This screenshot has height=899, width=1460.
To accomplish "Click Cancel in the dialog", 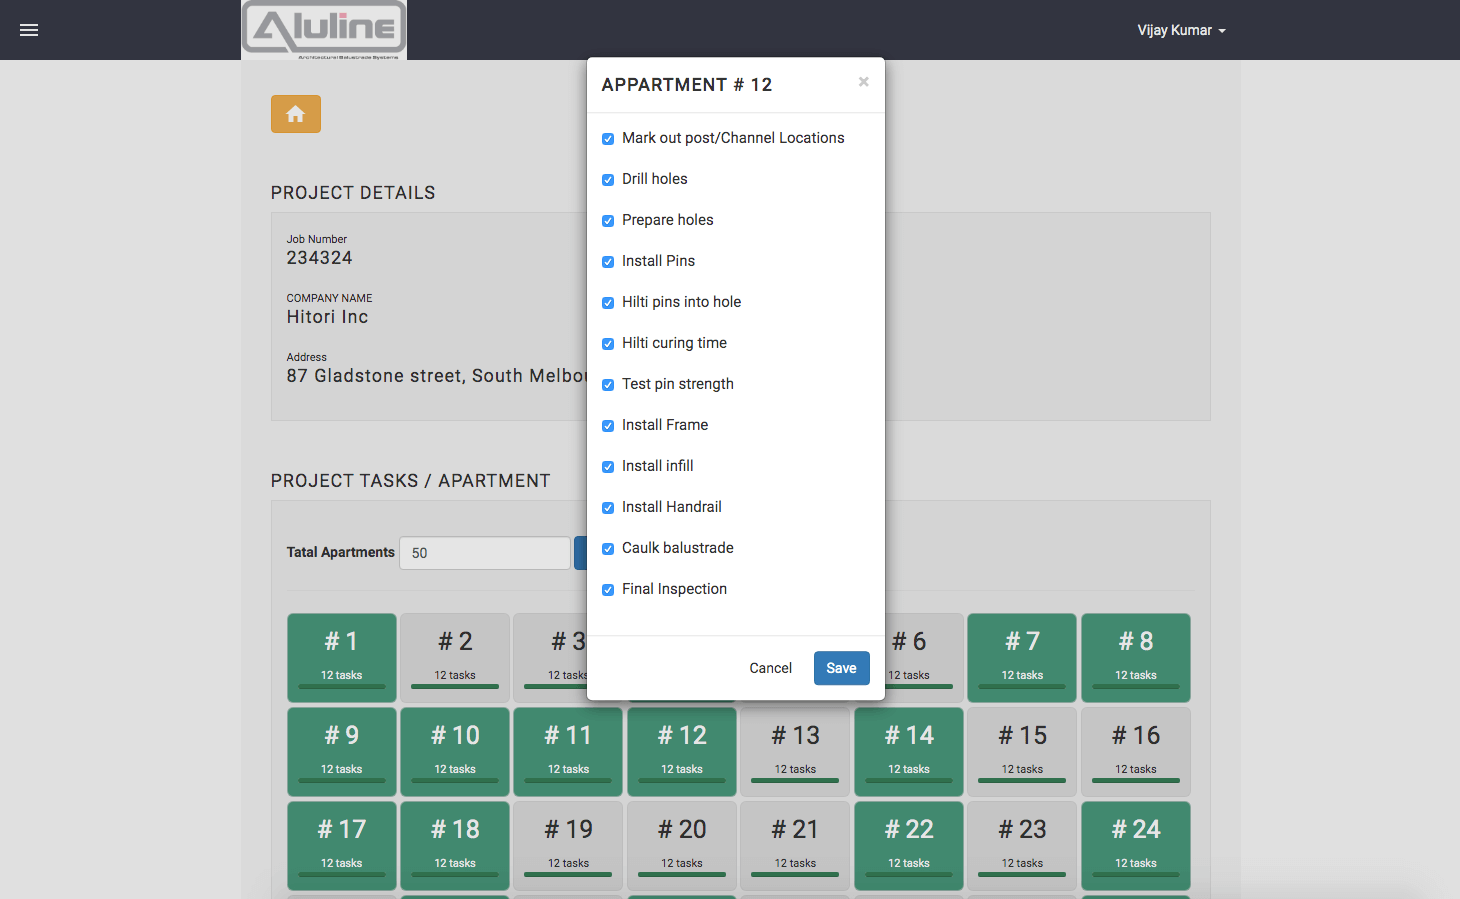I will pos(770,668).
